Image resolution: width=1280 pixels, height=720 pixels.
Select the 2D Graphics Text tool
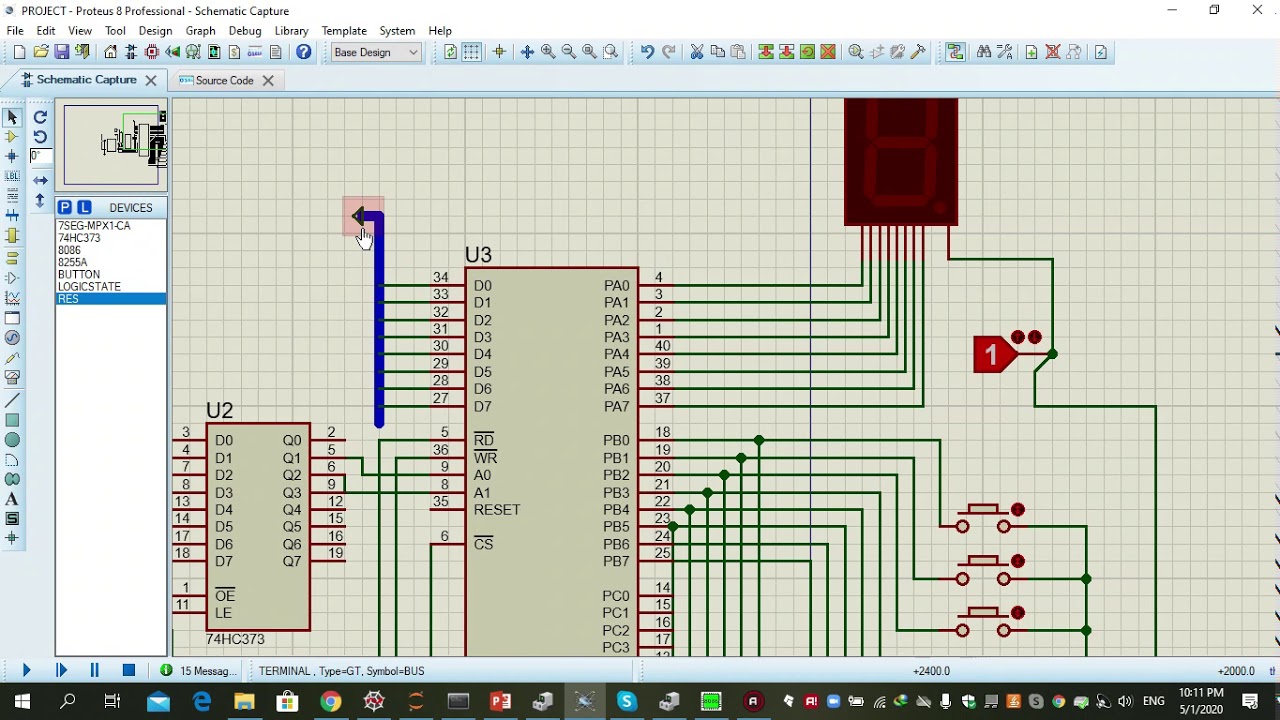tap(12, 499)
